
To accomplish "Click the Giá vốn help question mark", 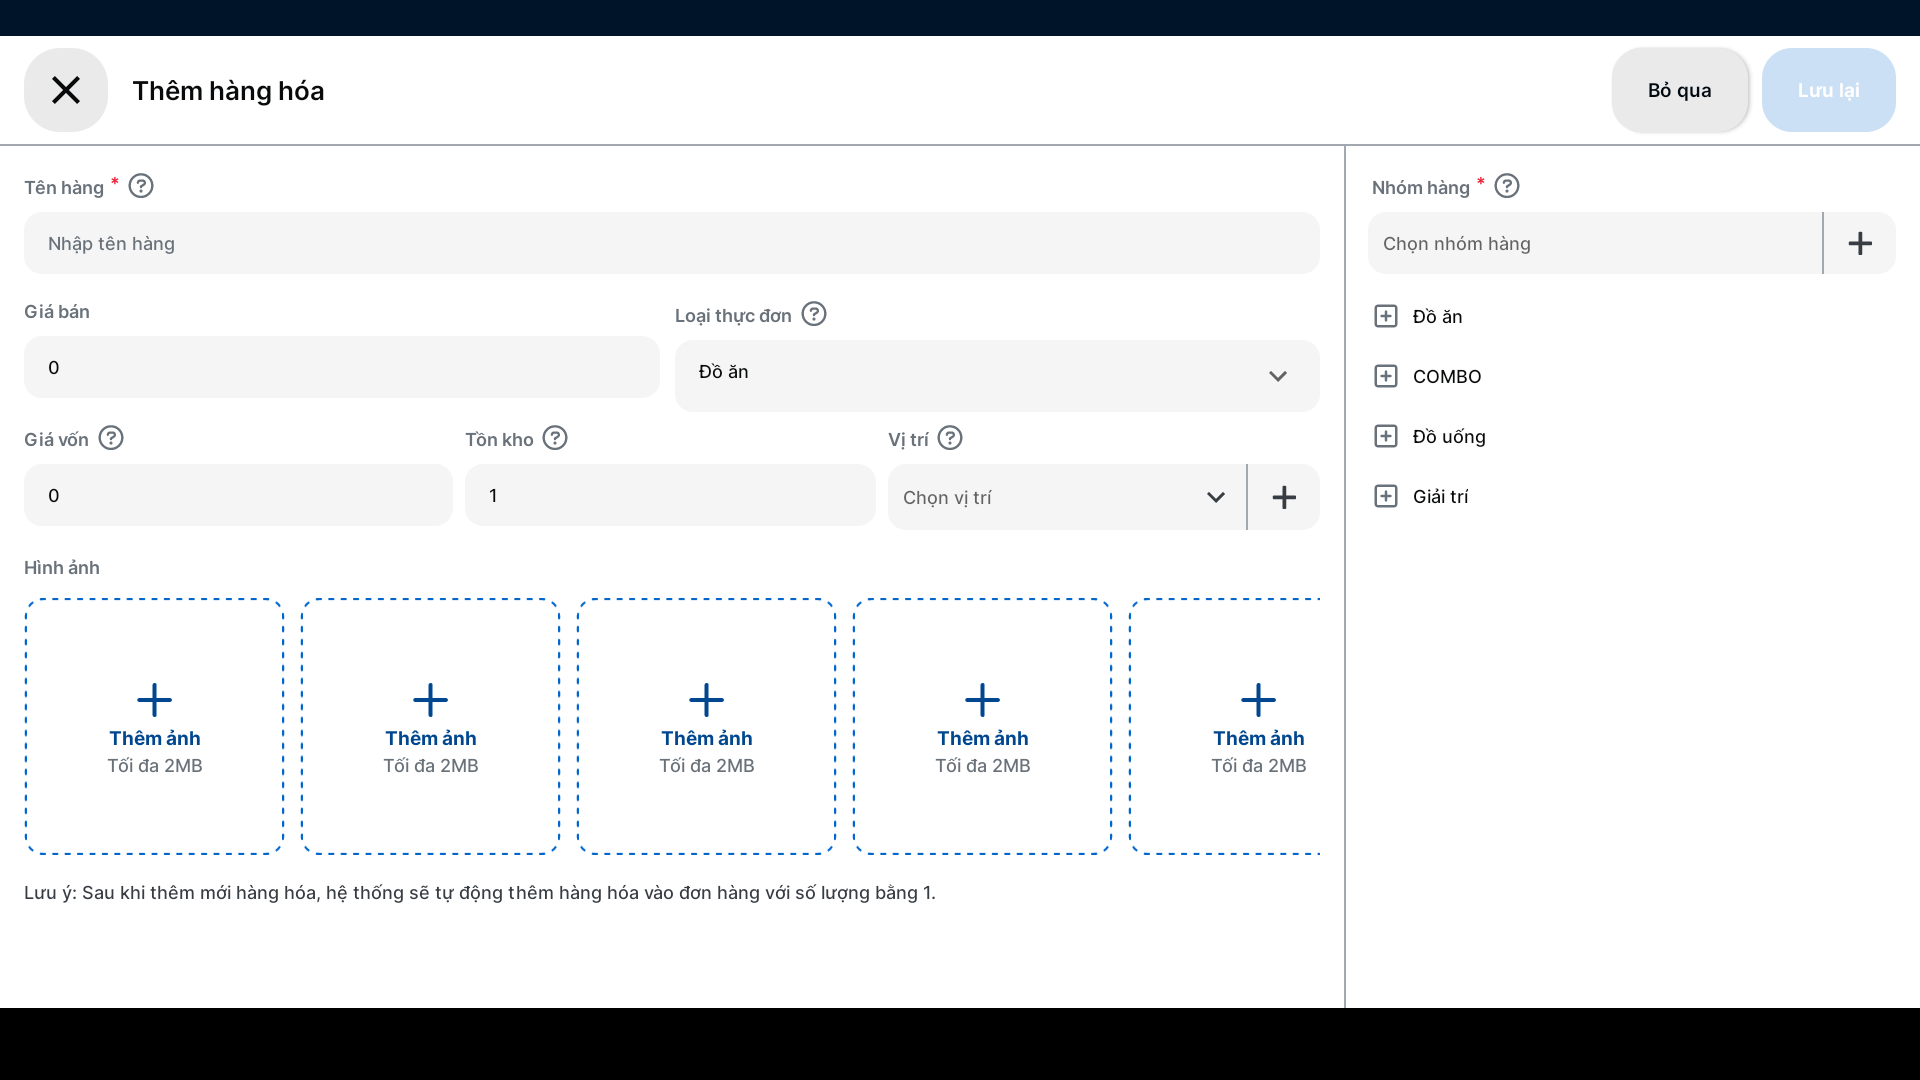I will 111,438.
